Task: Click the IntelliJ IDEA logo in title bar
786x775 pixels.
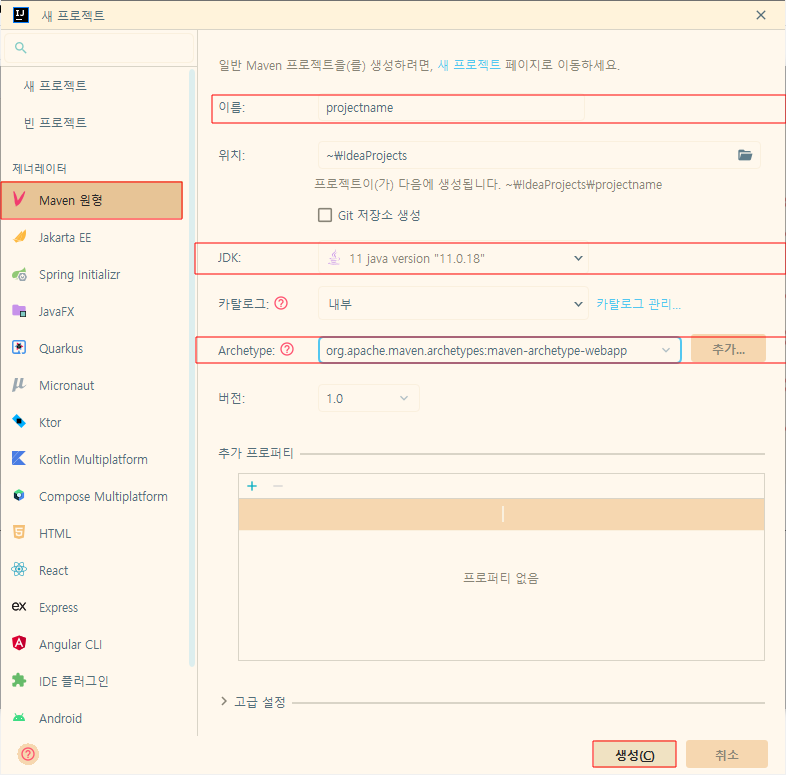Action: 21,15
